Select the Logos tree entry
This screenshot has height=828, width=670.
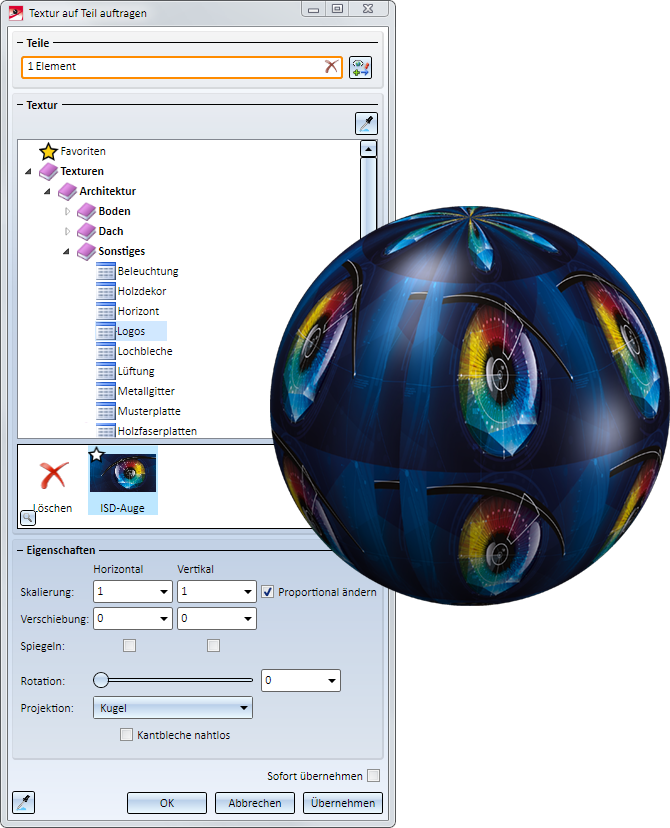(131, 331)
